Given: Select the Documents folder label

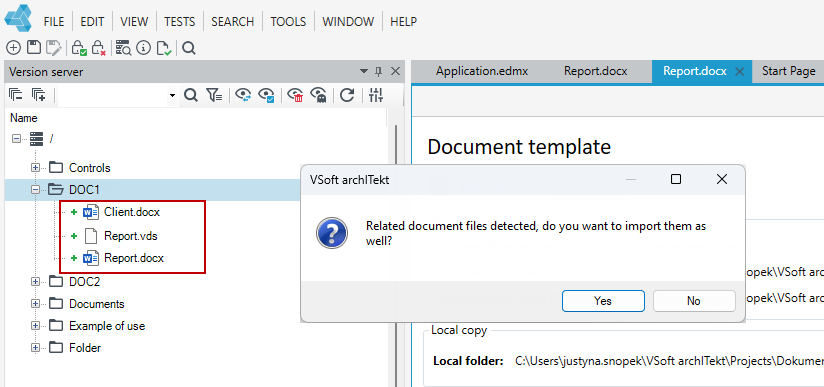Looking at the screenshot, I should coord(97,304).
